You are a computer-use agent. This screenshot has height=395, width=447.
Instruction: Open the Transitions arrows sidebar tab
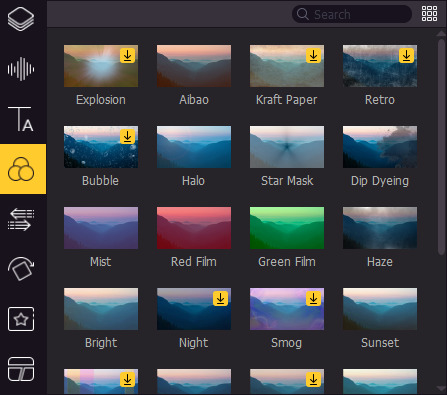[x=21, y=219]
